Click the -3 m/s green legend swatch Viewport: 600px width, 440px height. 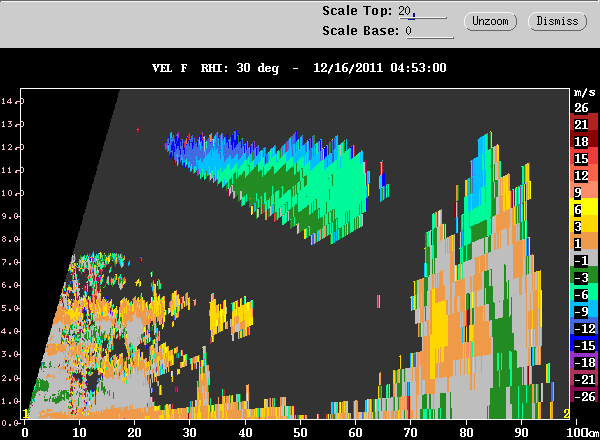tap(584, 277)
